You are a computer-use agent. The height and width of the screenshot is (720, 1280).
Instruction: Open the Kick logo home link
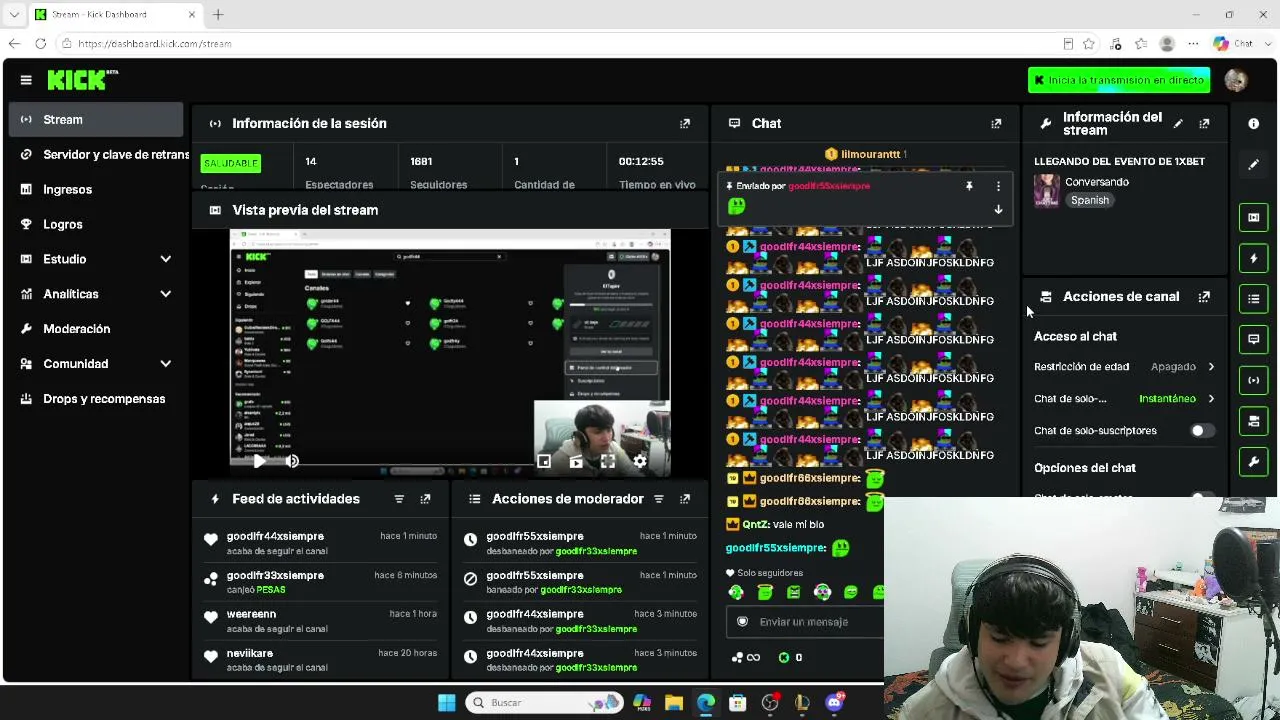[x=83, y=80]
